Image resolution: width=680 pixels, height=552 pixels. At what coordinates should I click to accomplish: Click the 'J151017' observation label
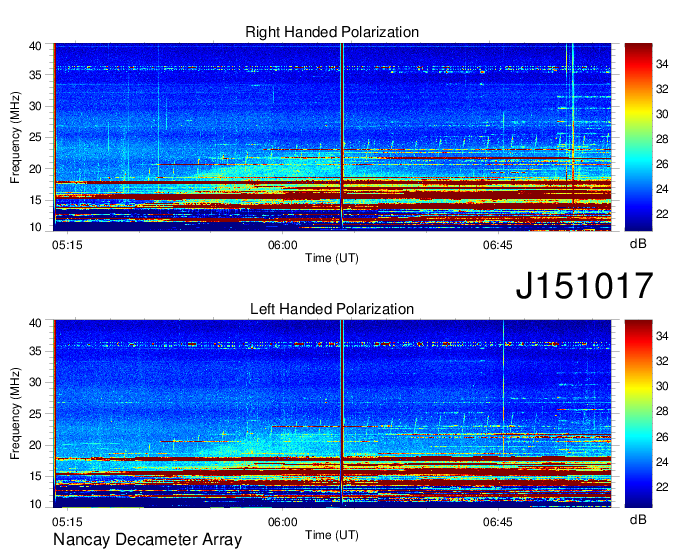point(584,286)
